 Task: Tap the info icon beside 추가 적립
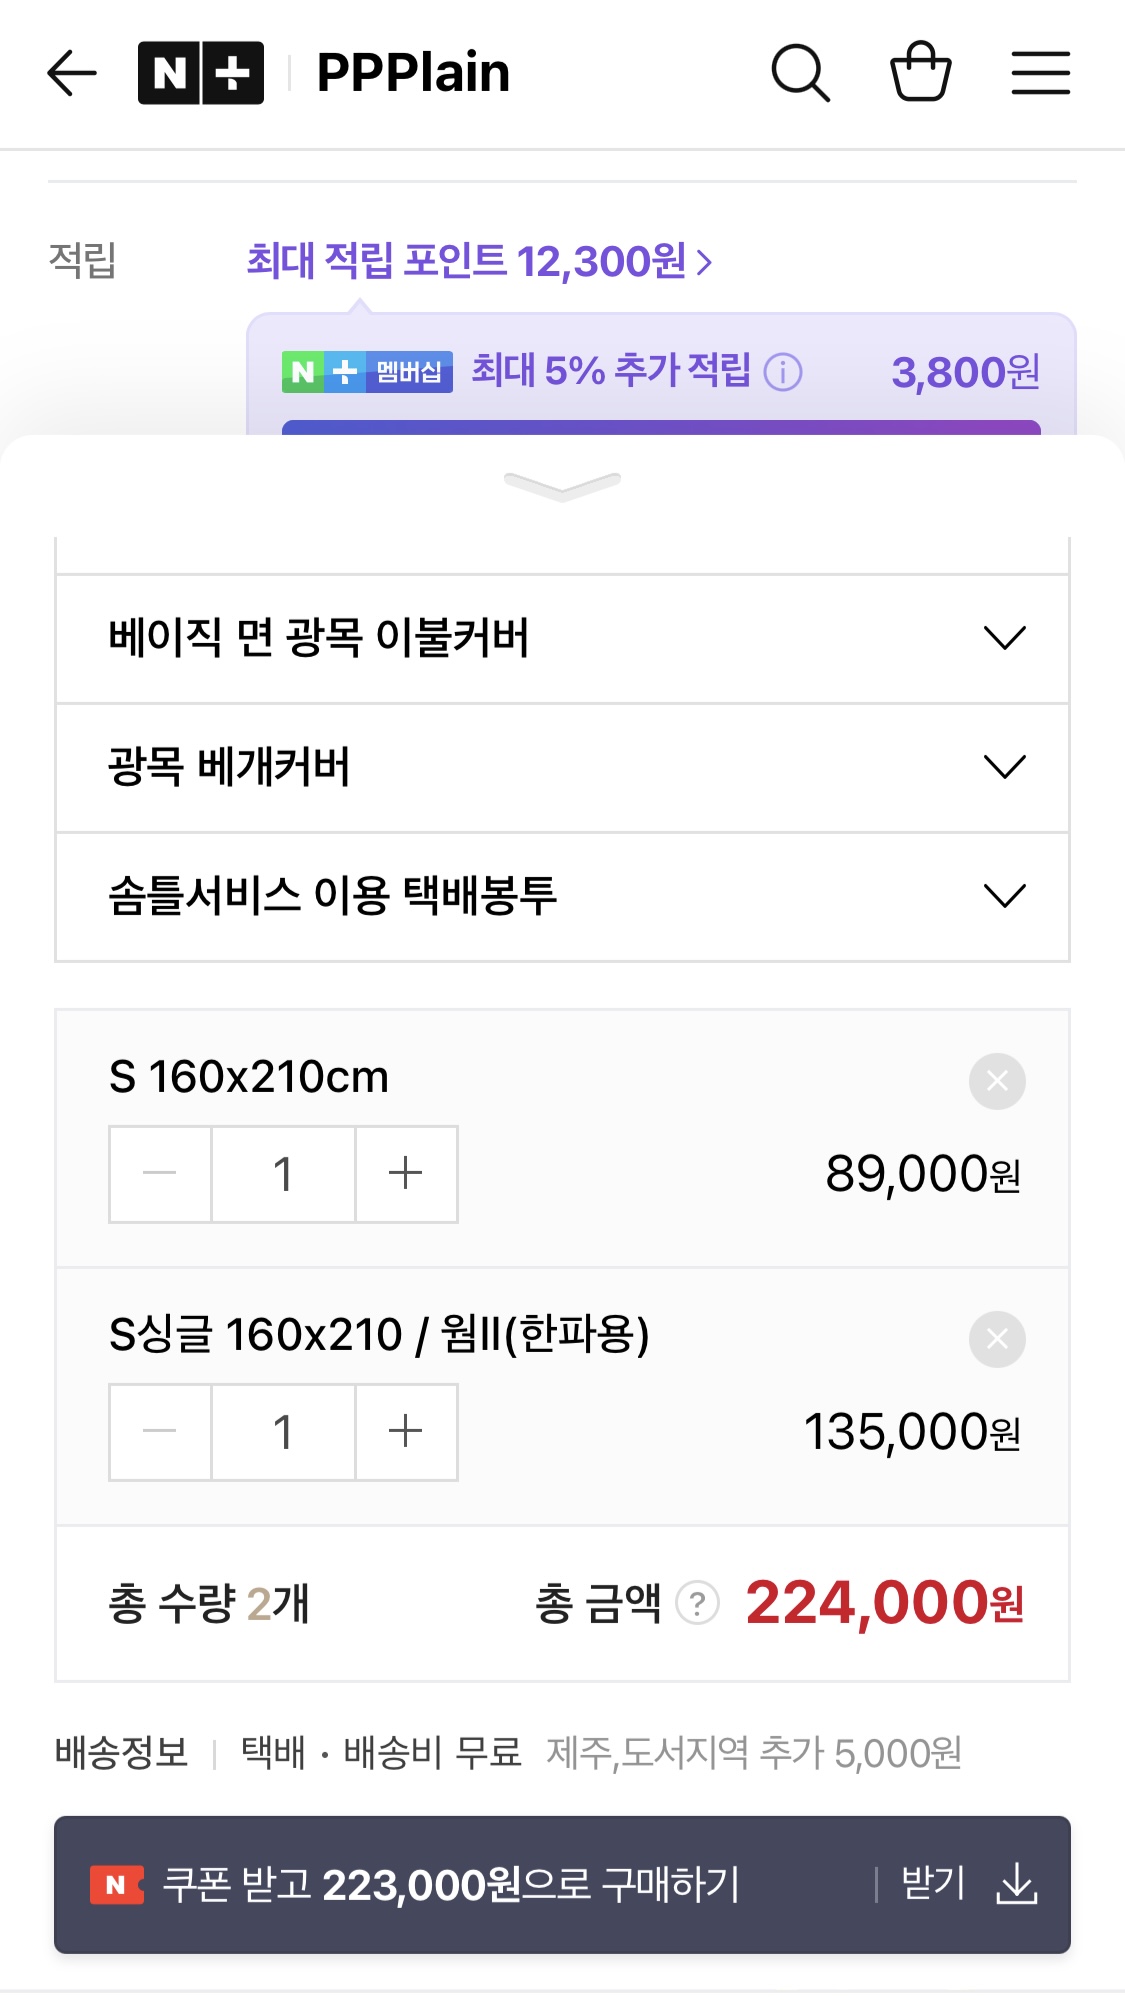(783, 372)
